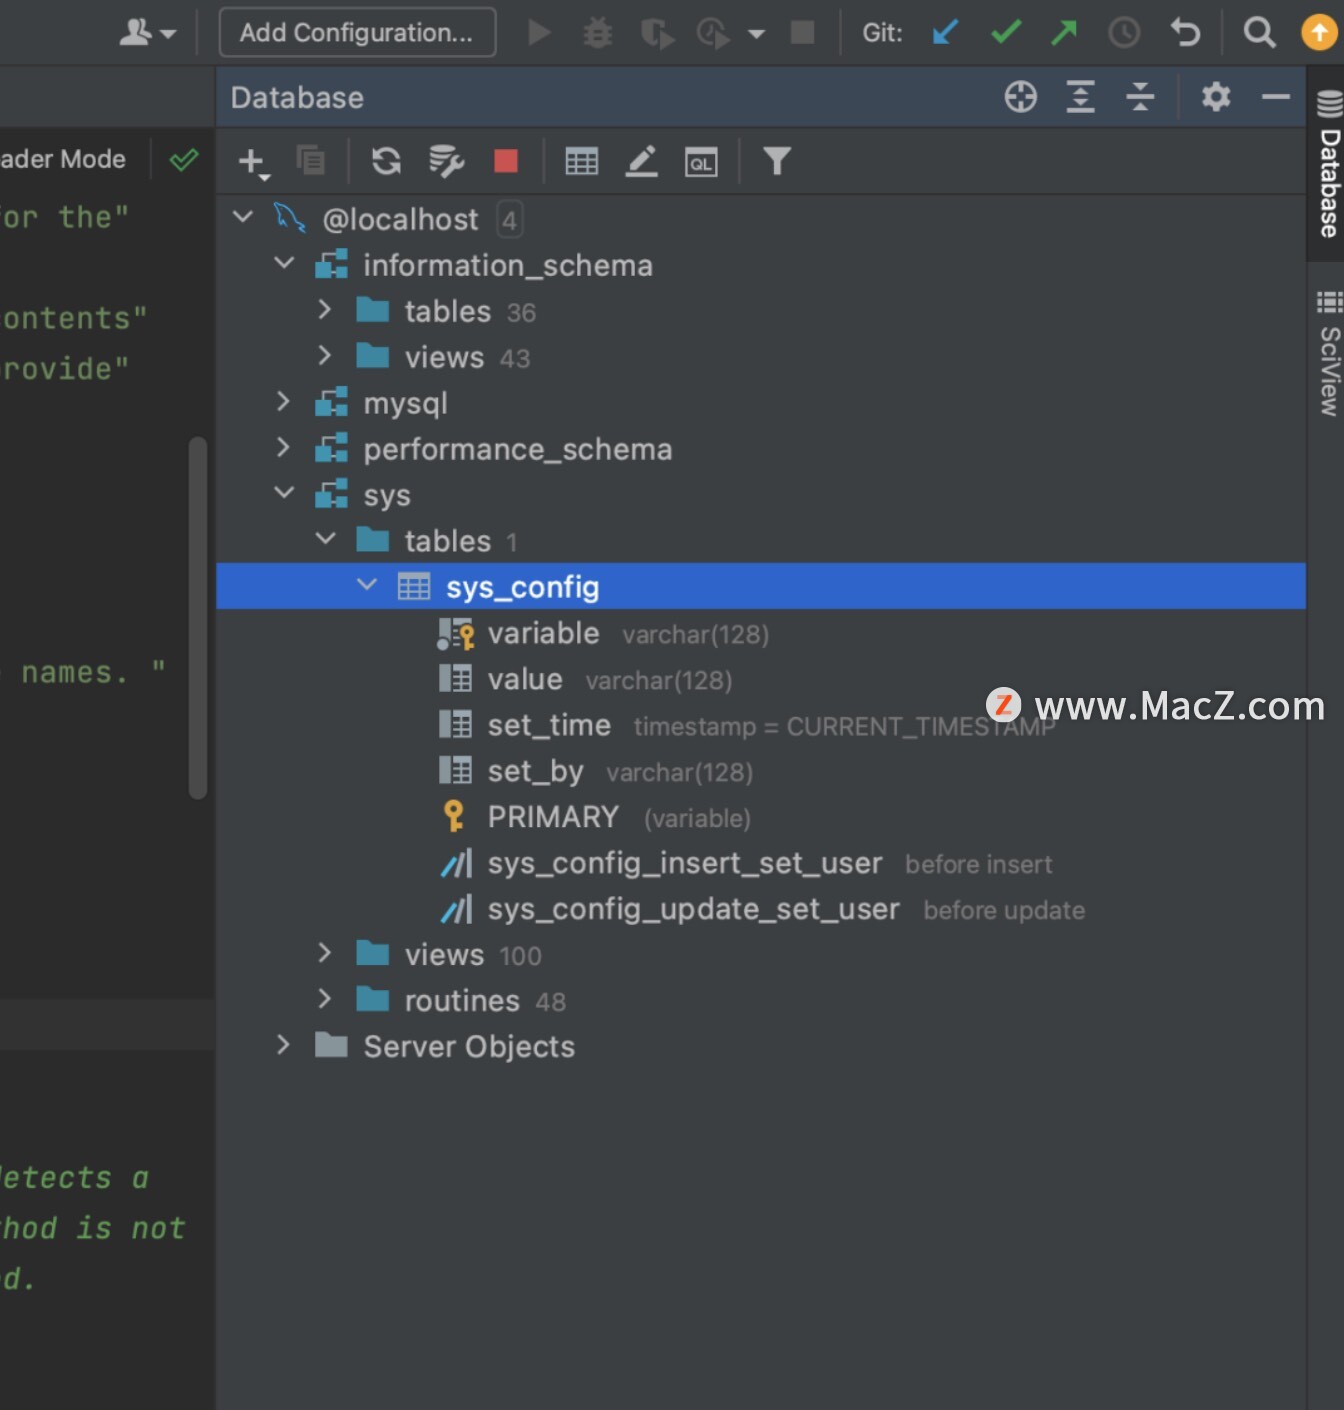Collapse all database tree nodes
The width and height of the screenshot is (1344, 1410).
tap(1140, 97)
